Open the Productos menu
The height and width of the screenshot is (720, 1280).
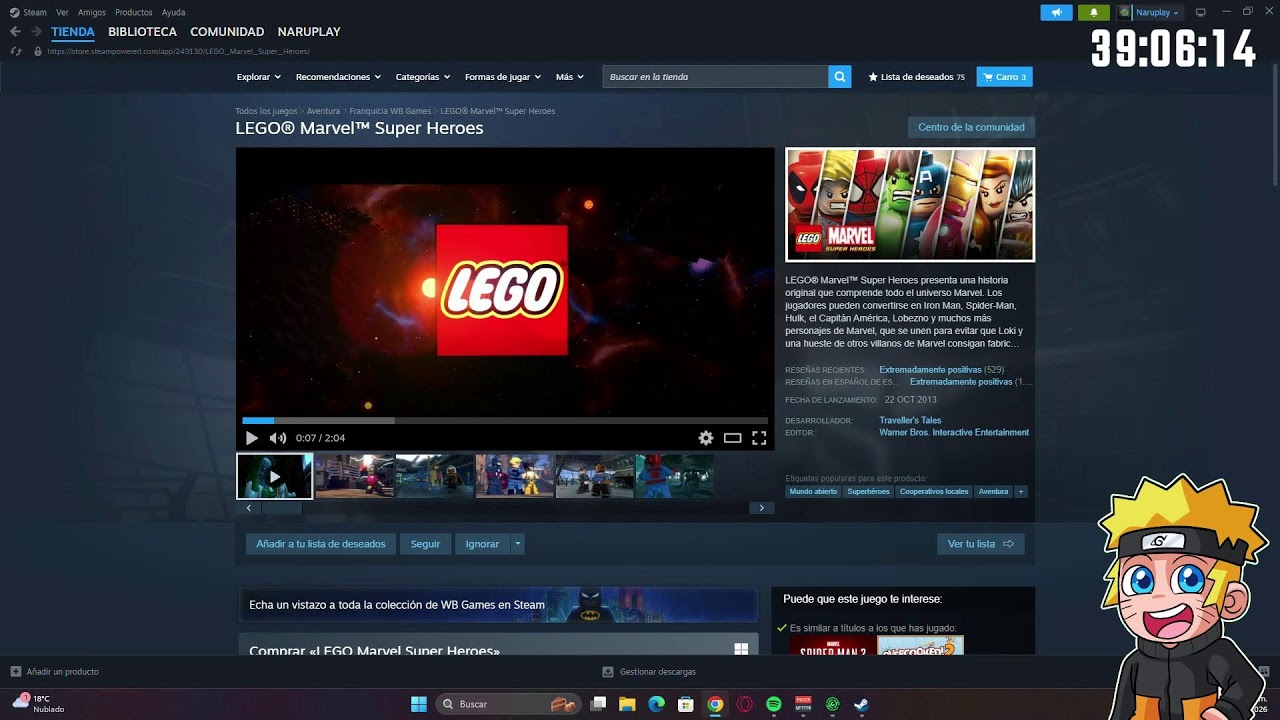pos(134,12)
